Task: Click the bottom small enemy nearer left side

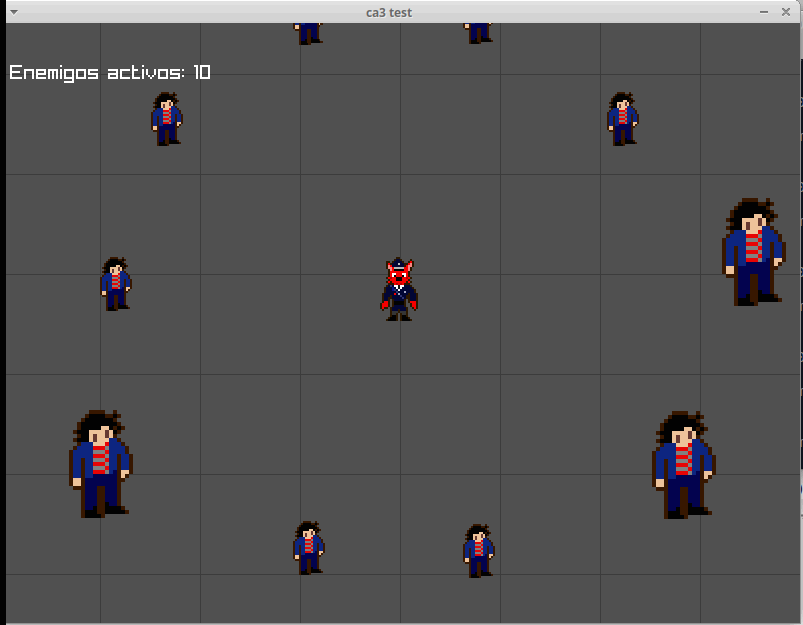Action: point(308,548)
